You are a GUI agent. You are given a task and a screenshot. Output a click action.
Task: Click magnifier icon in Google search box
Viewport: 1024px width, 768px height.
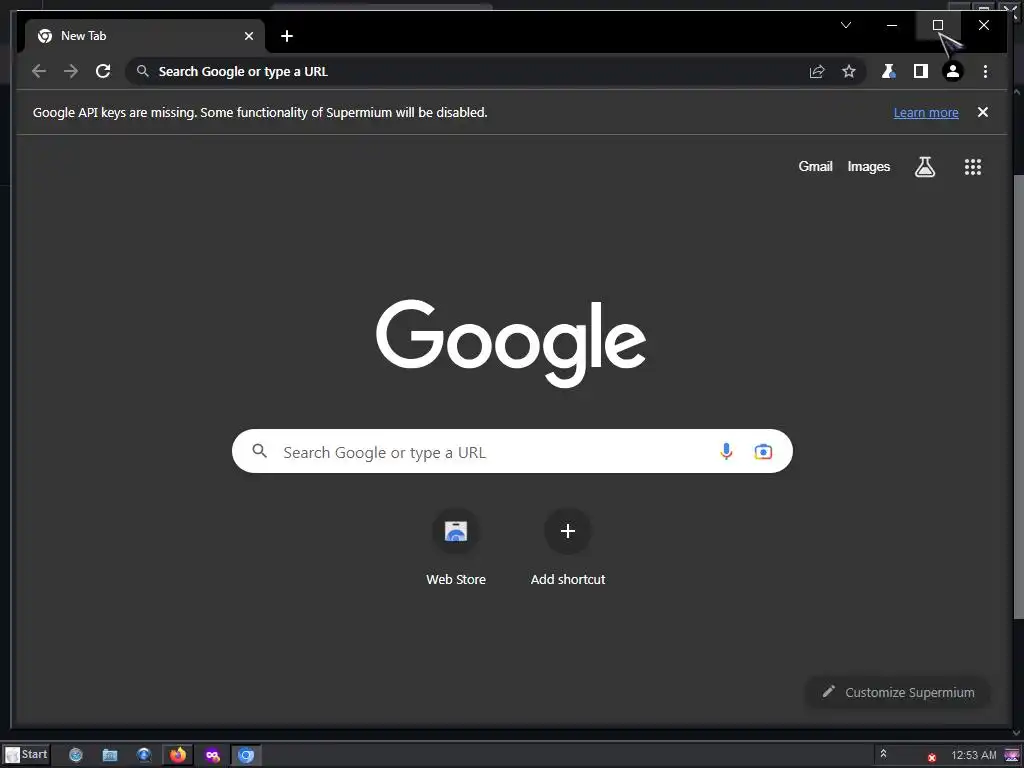pos(259,451)
